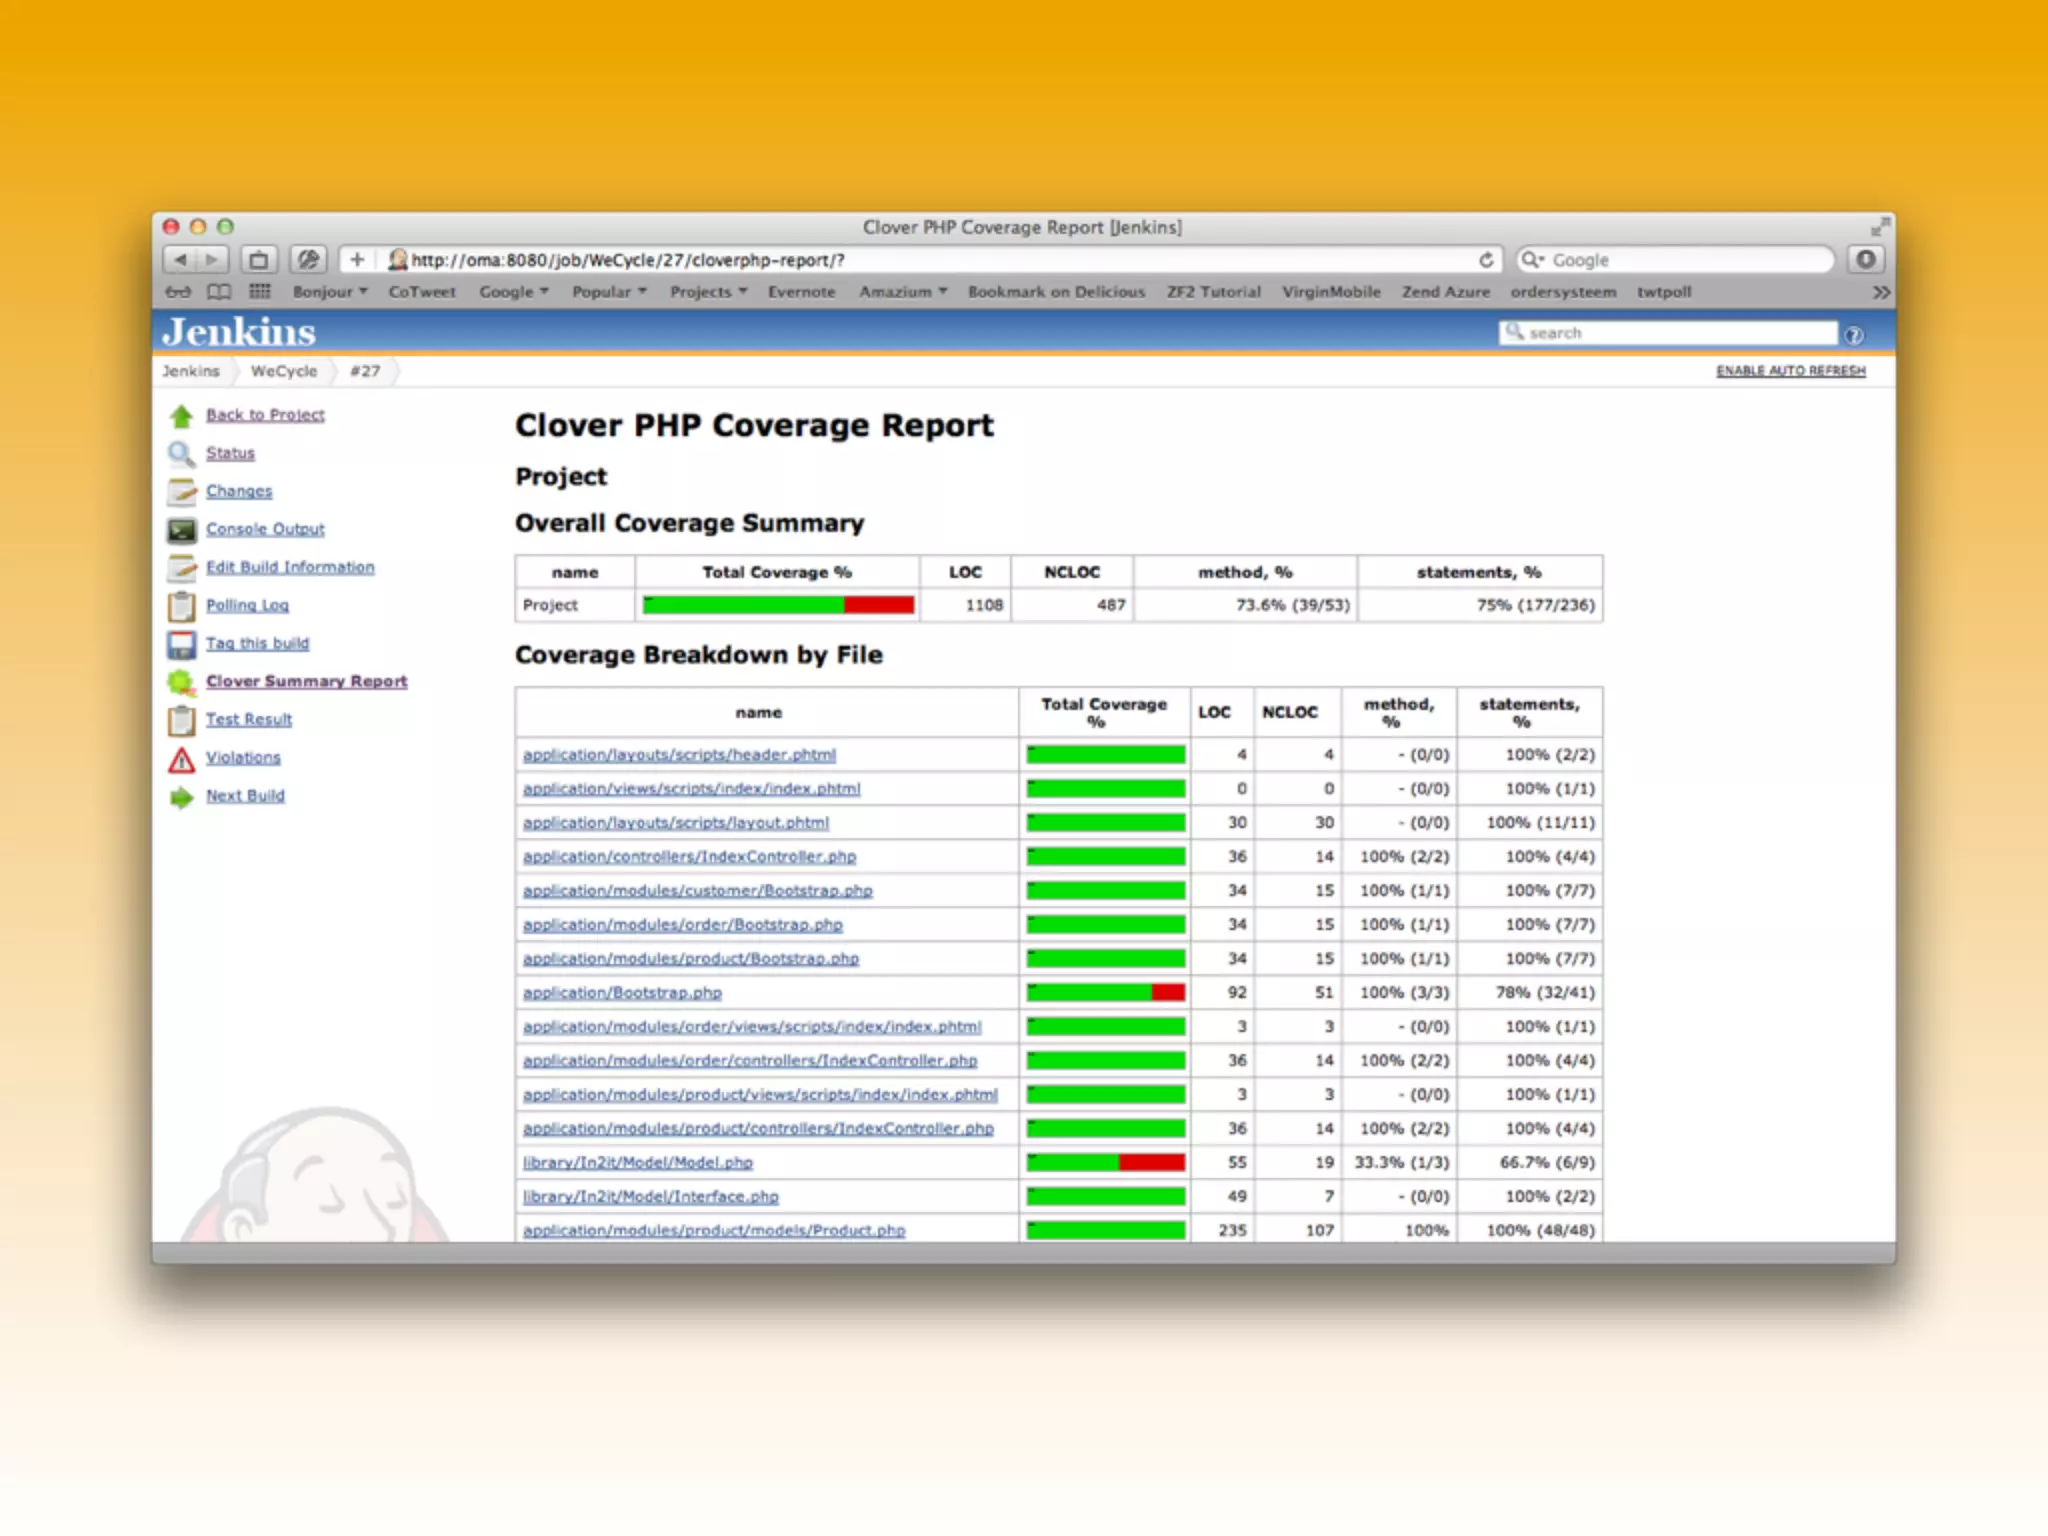This screenshot has width=2048, height=1536.
Task: Open the Evernote bookmark bar item
Action: tap(801, 292)
